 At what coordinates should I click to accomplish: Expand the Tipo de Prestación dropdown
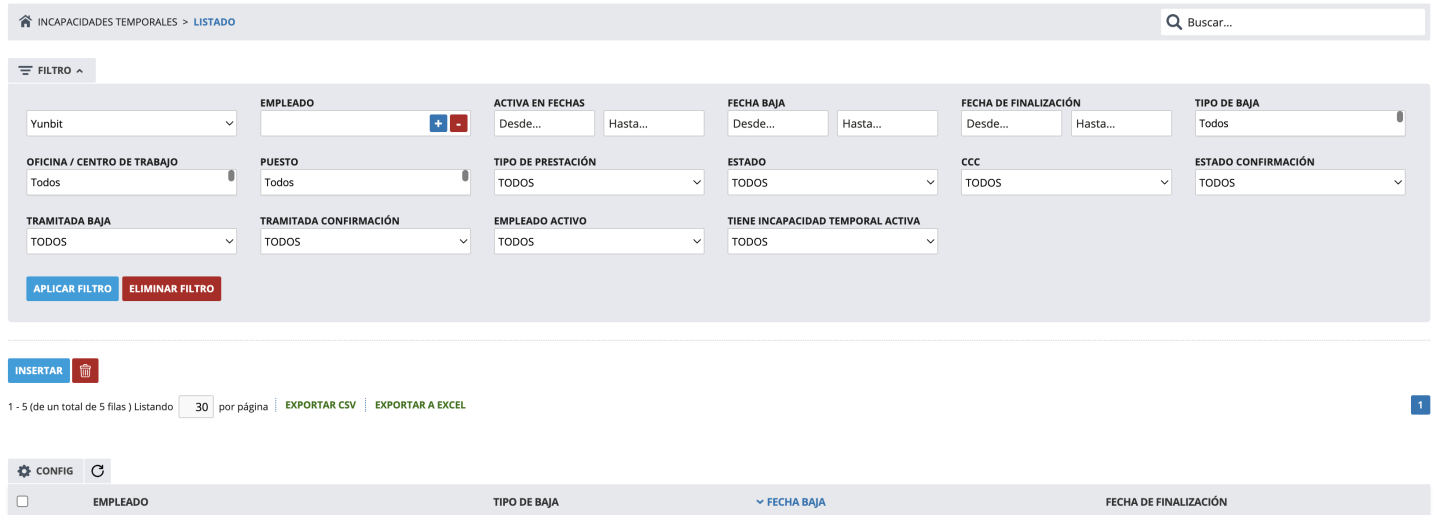599,183
